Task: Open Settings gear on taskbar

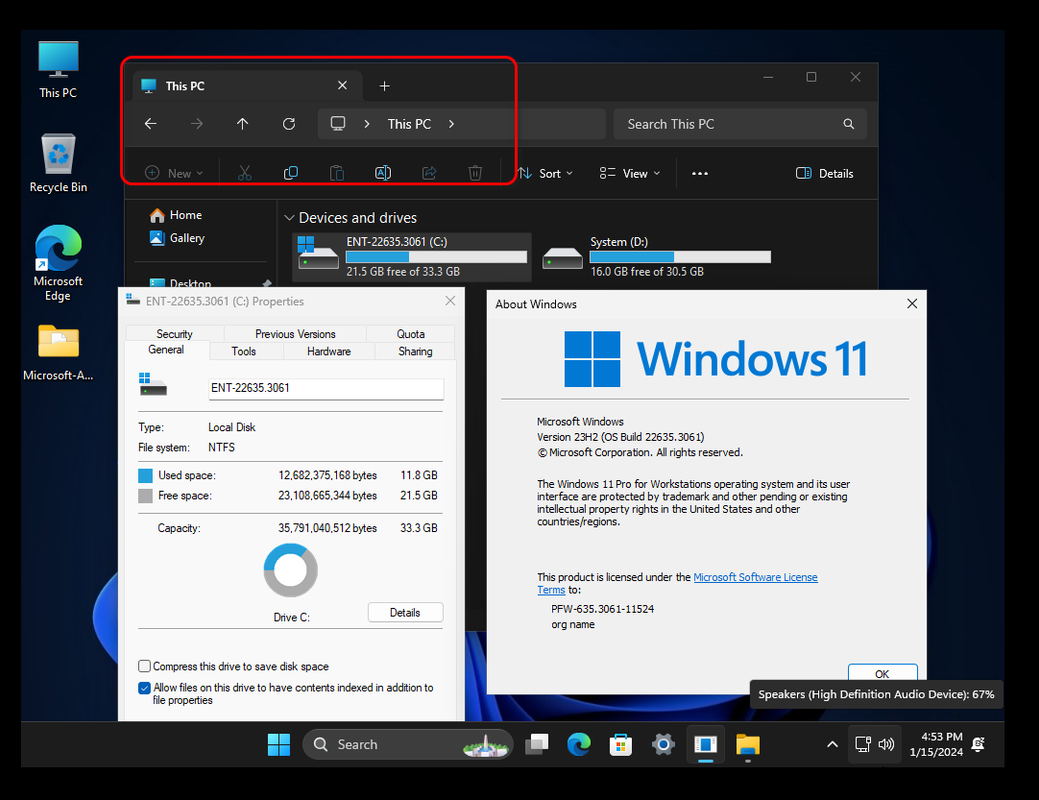Action: pyautogui.click(x=663, y=744)
